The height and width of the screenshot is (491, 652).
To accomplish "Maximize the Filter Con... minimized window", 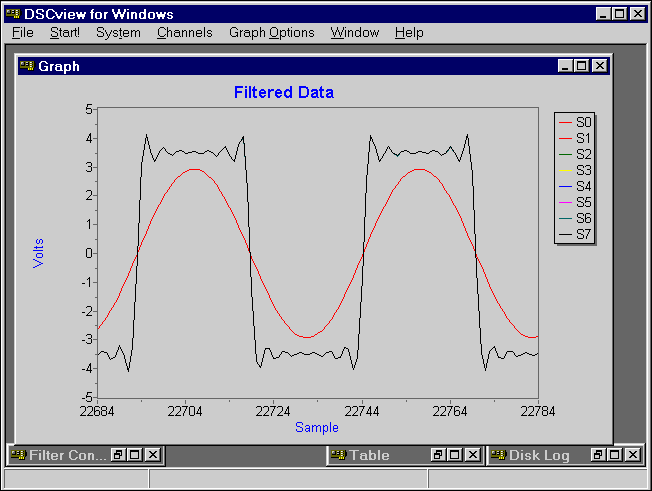I will [135, 455].
